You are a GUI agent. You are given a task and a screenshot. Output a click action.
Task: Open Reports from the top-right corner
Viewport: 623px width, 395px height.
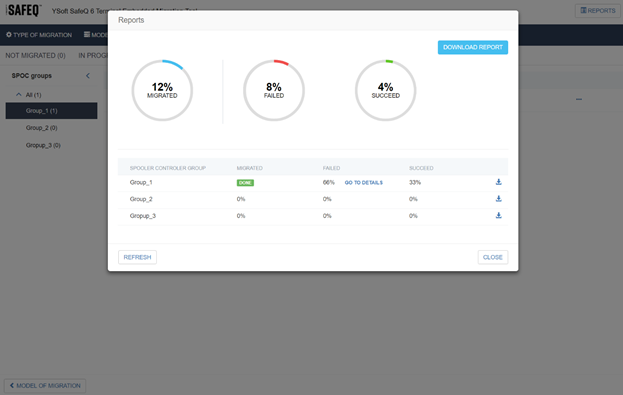(x=598, y=11)
